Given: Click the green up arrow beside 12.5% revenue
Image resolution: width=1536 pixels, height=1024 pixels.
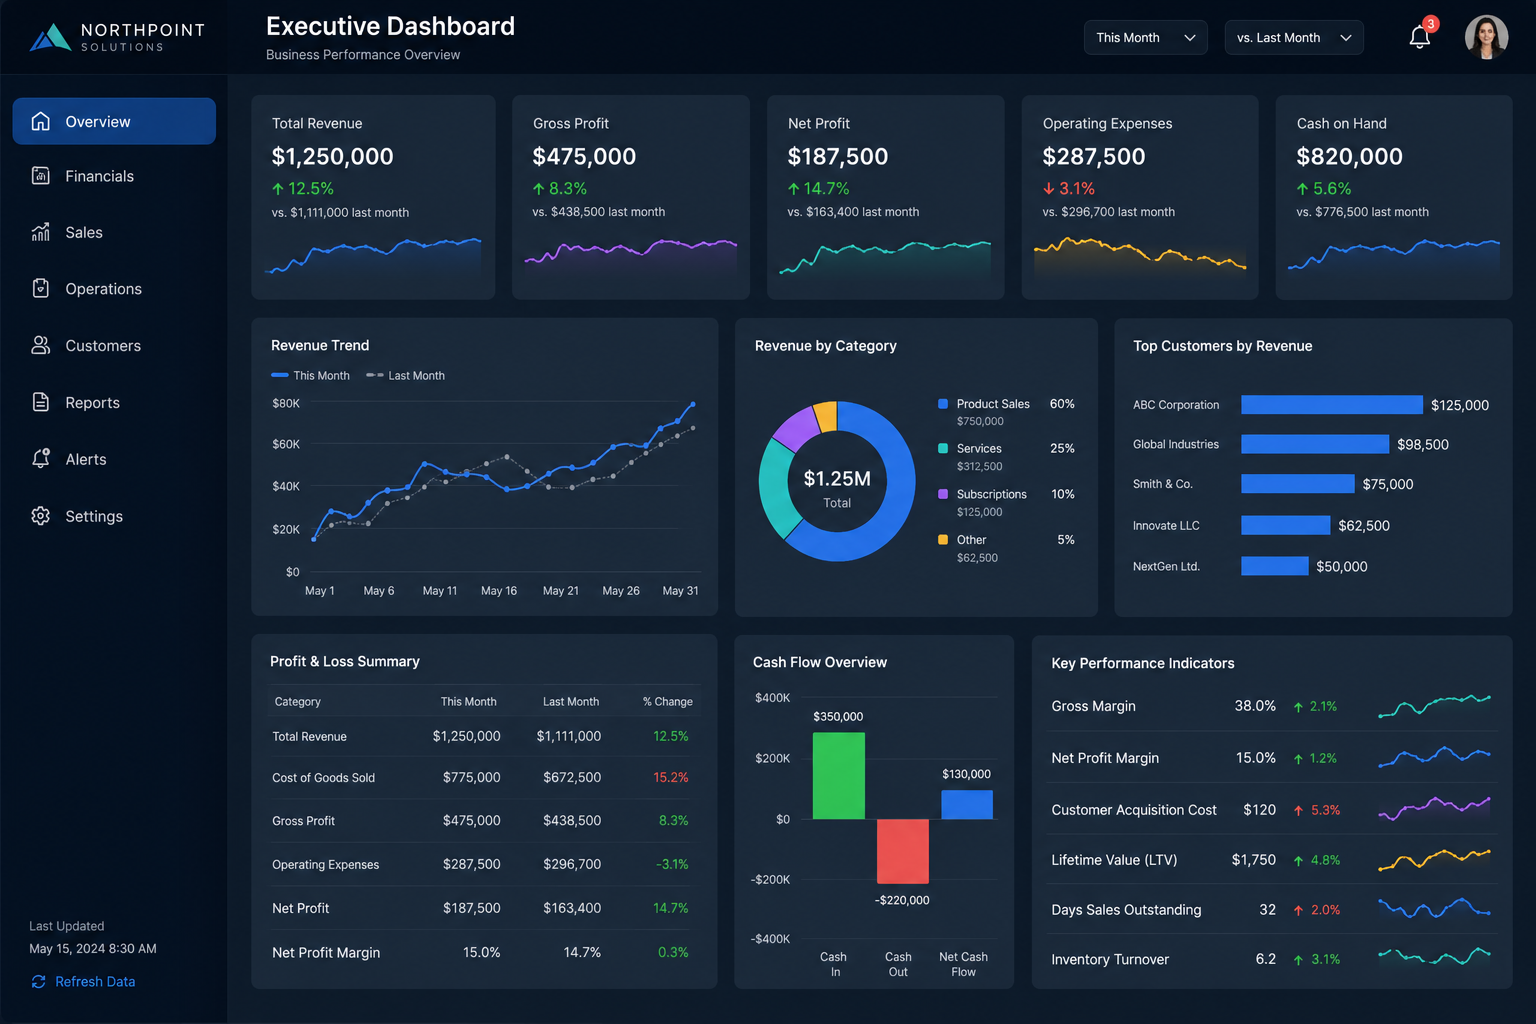Looking at the screenshot, I should click(x=278, y=188).
